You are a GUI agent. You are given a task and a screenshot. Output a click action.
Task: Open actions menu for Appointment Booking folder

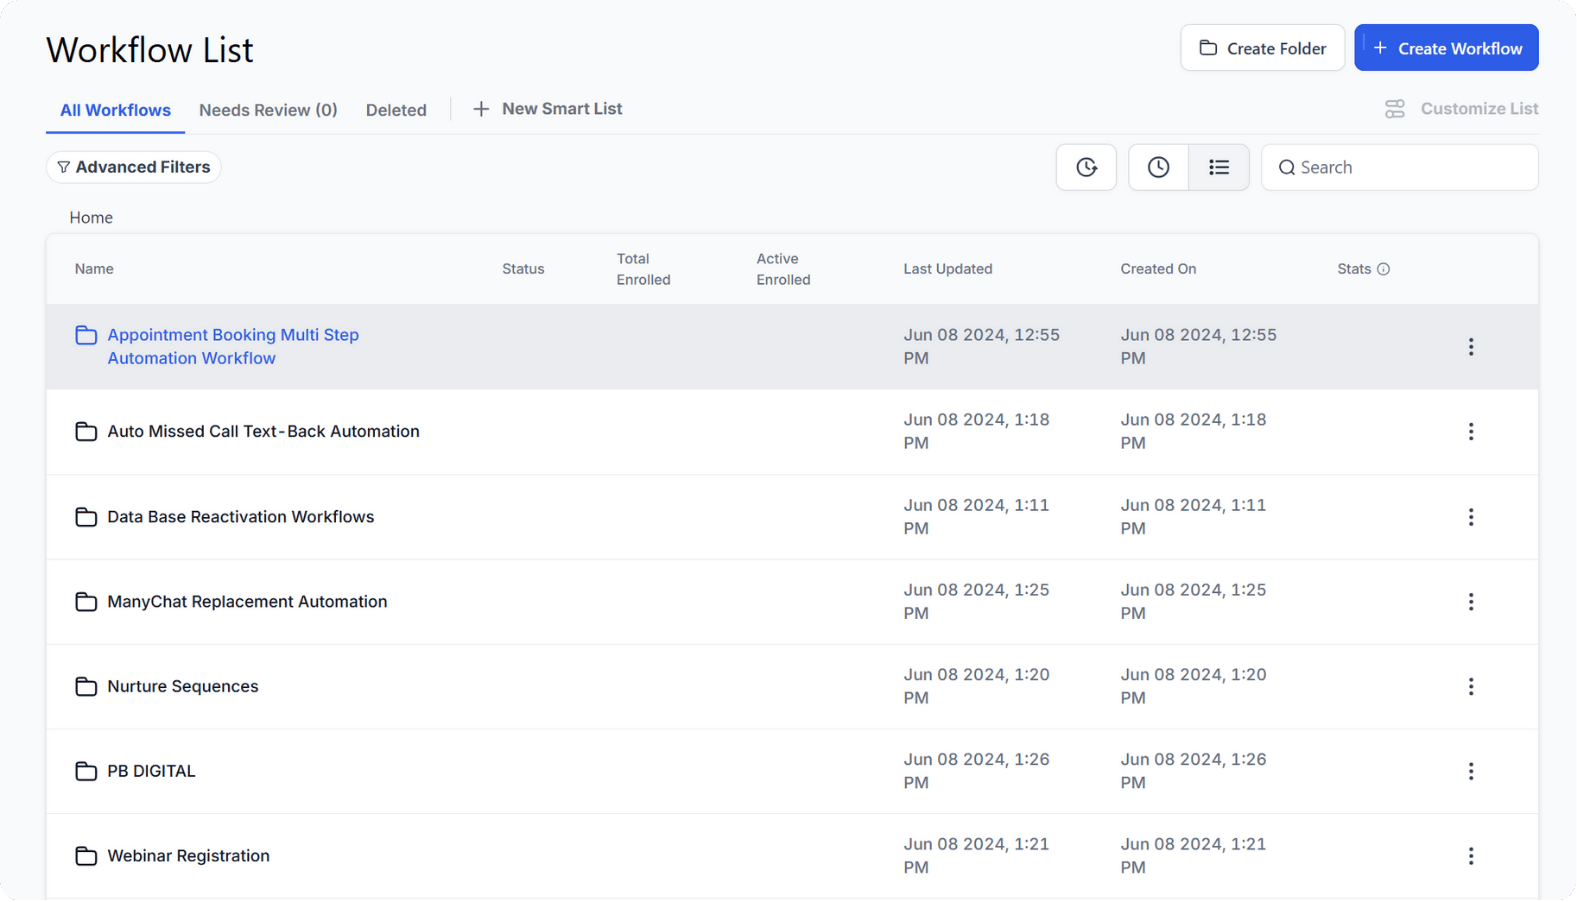[1470, 347]
